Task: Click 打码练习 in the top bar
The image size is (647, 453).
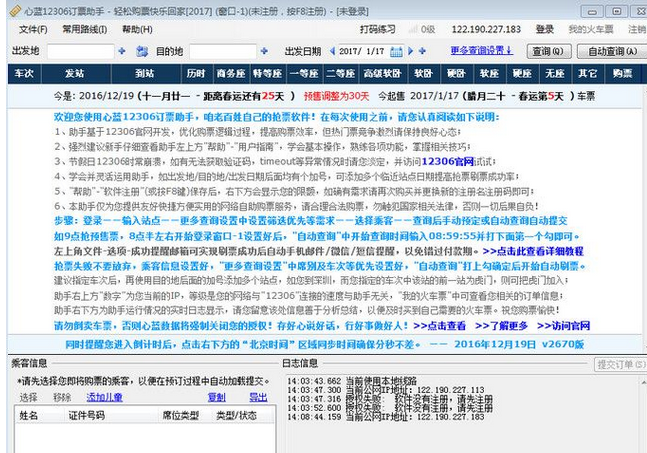Action: [x=378, y=29]
